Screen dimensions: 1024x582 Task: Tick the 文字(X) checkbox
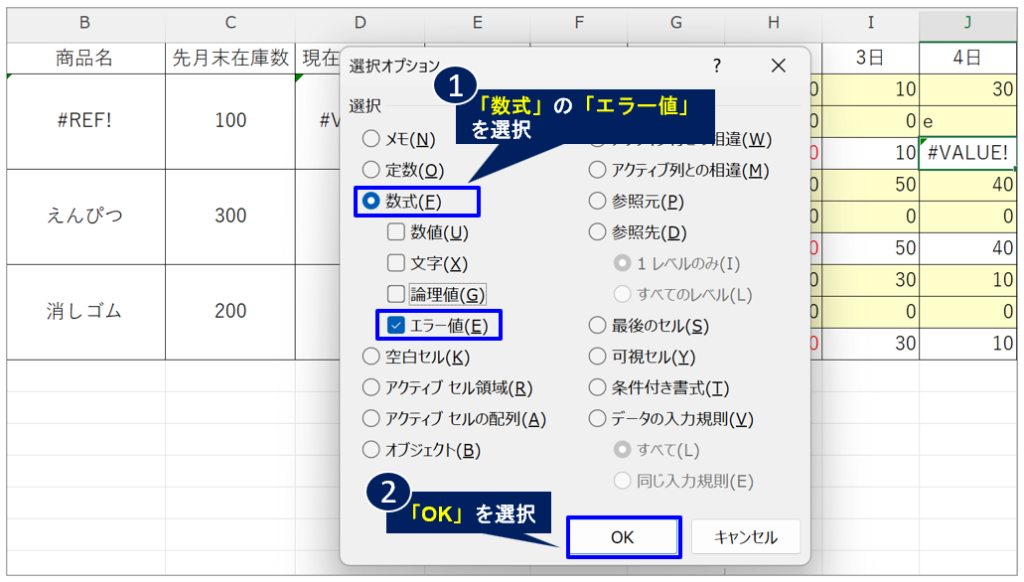[x=396, y=264]
